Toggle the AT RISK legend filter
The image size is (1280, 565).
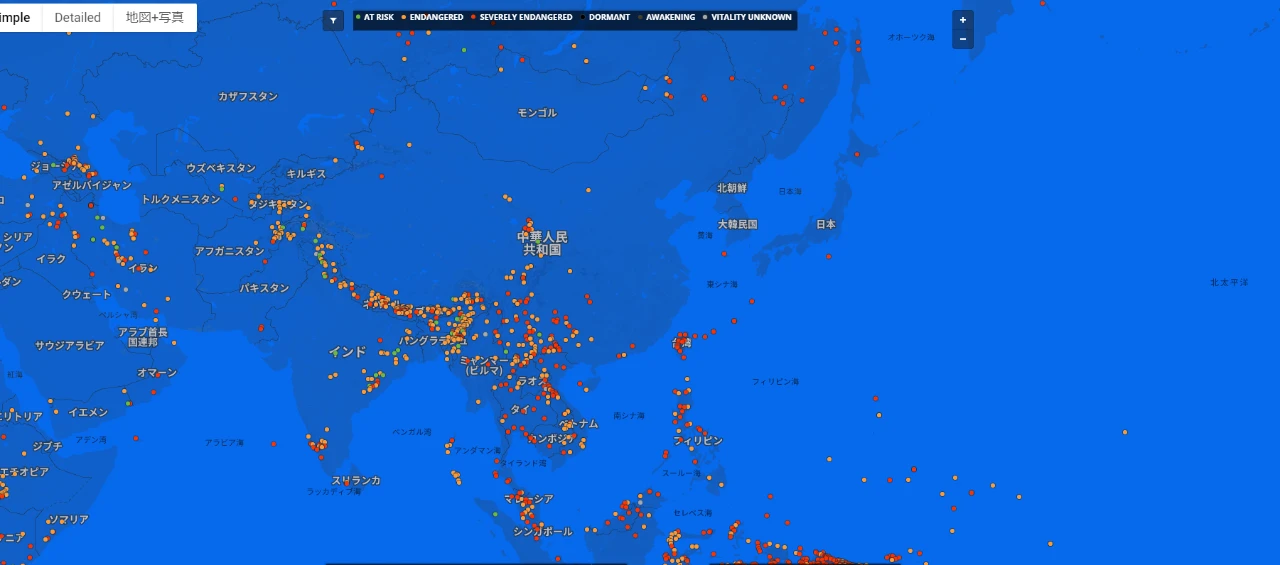[x=377, y=18]
